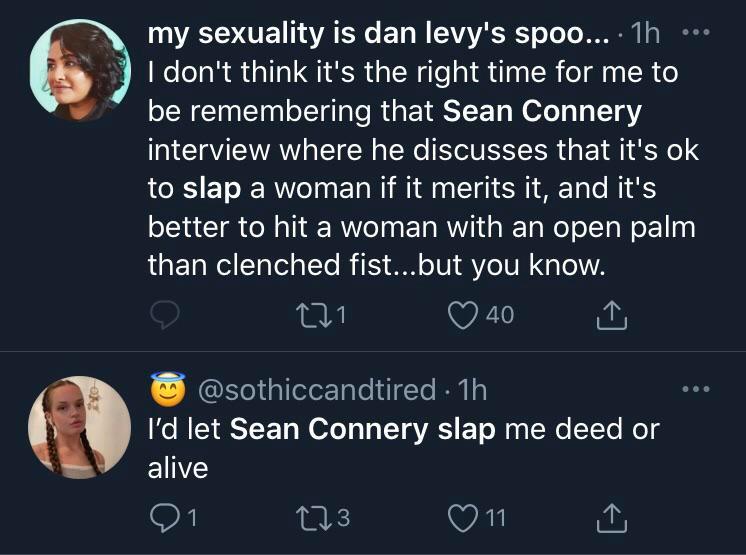Open first tweet author's profile picture
The image size is (746, 555).
(x=77, y=68)
